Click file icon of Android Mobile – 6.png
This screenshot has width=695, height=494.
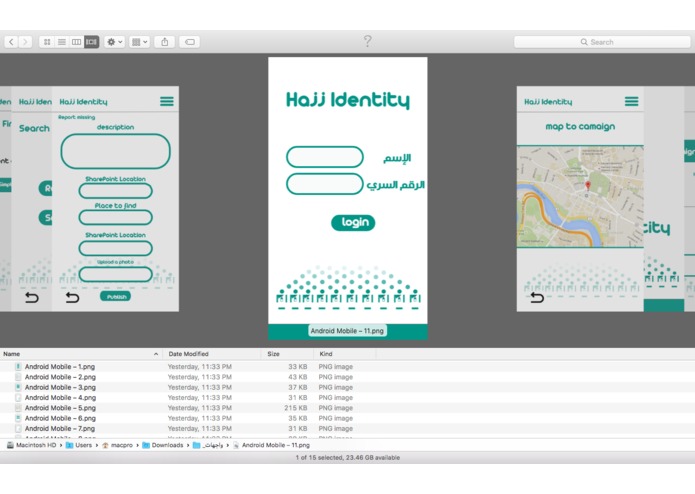18,418
